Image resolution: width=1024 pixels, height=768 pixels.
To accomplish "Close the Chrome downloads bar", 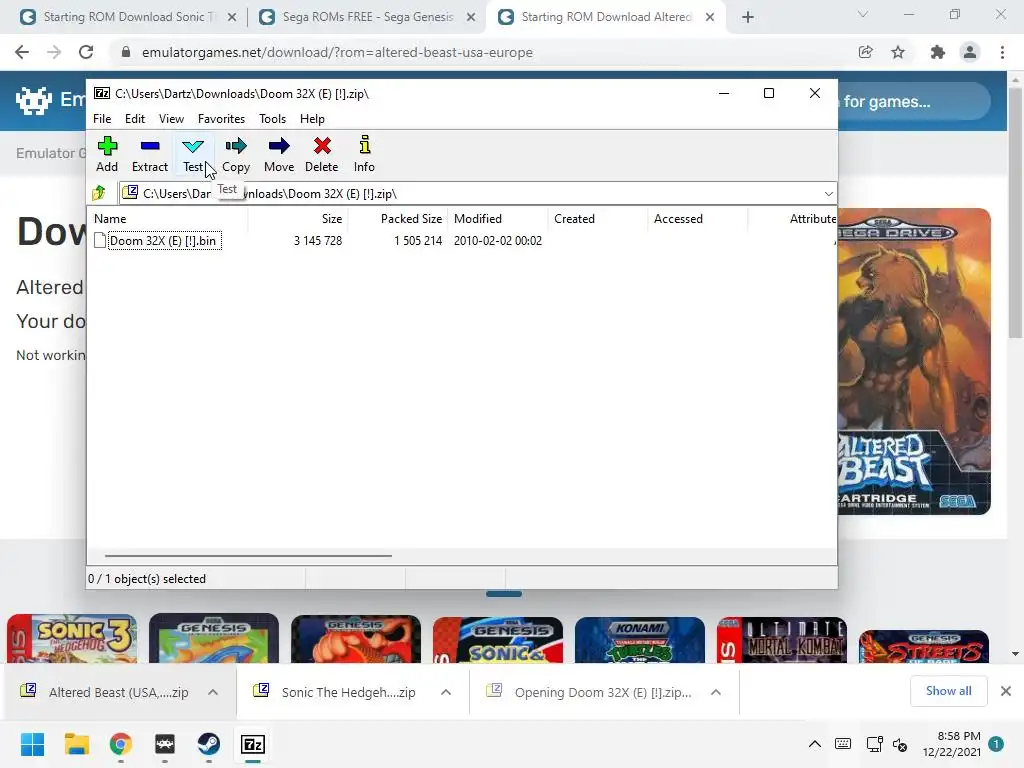I will [1006, 691].
